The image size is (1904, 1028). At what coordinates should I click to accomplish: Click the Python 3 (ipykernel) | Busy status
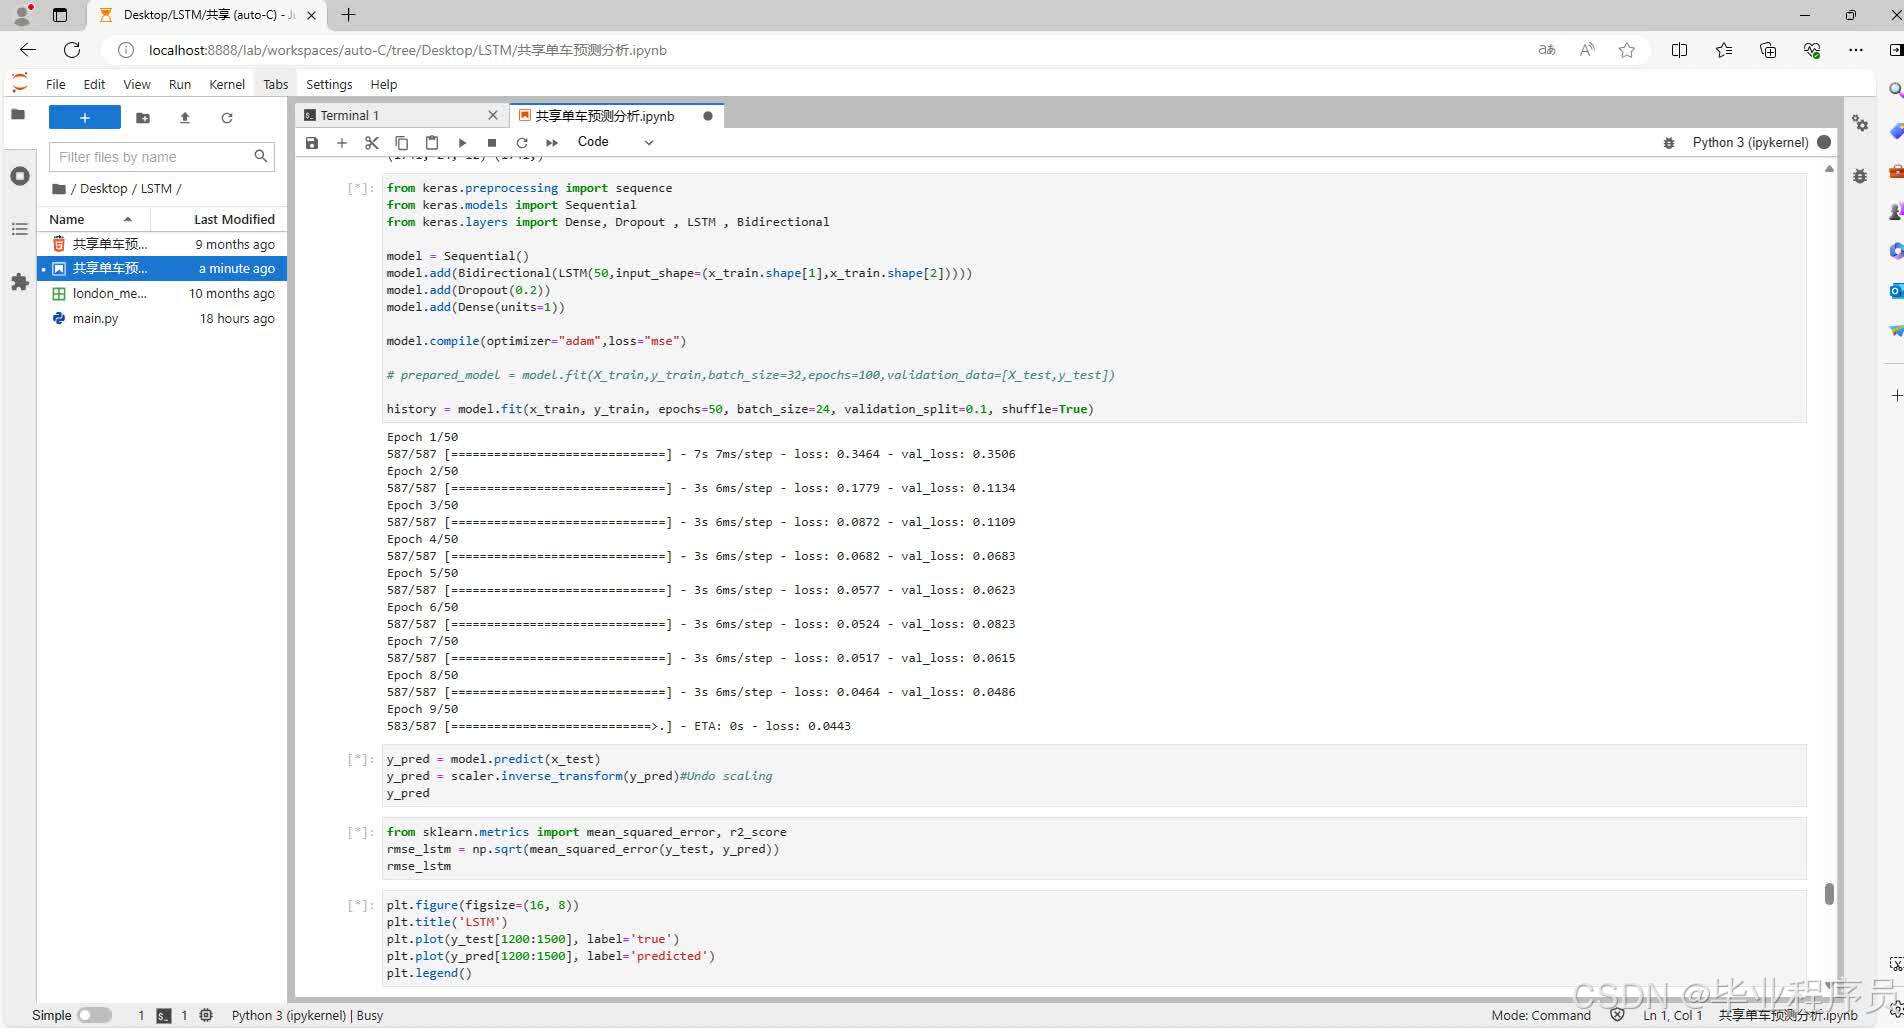pyautogui.click(x=307, y=1015)
